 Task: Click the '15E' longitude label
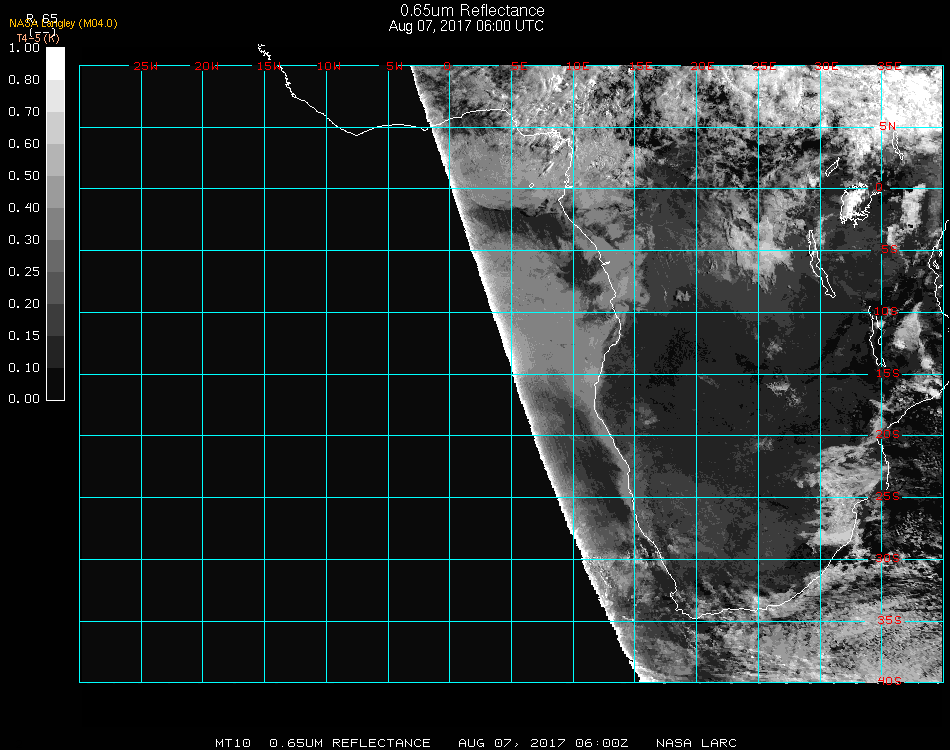click(640, 66)
